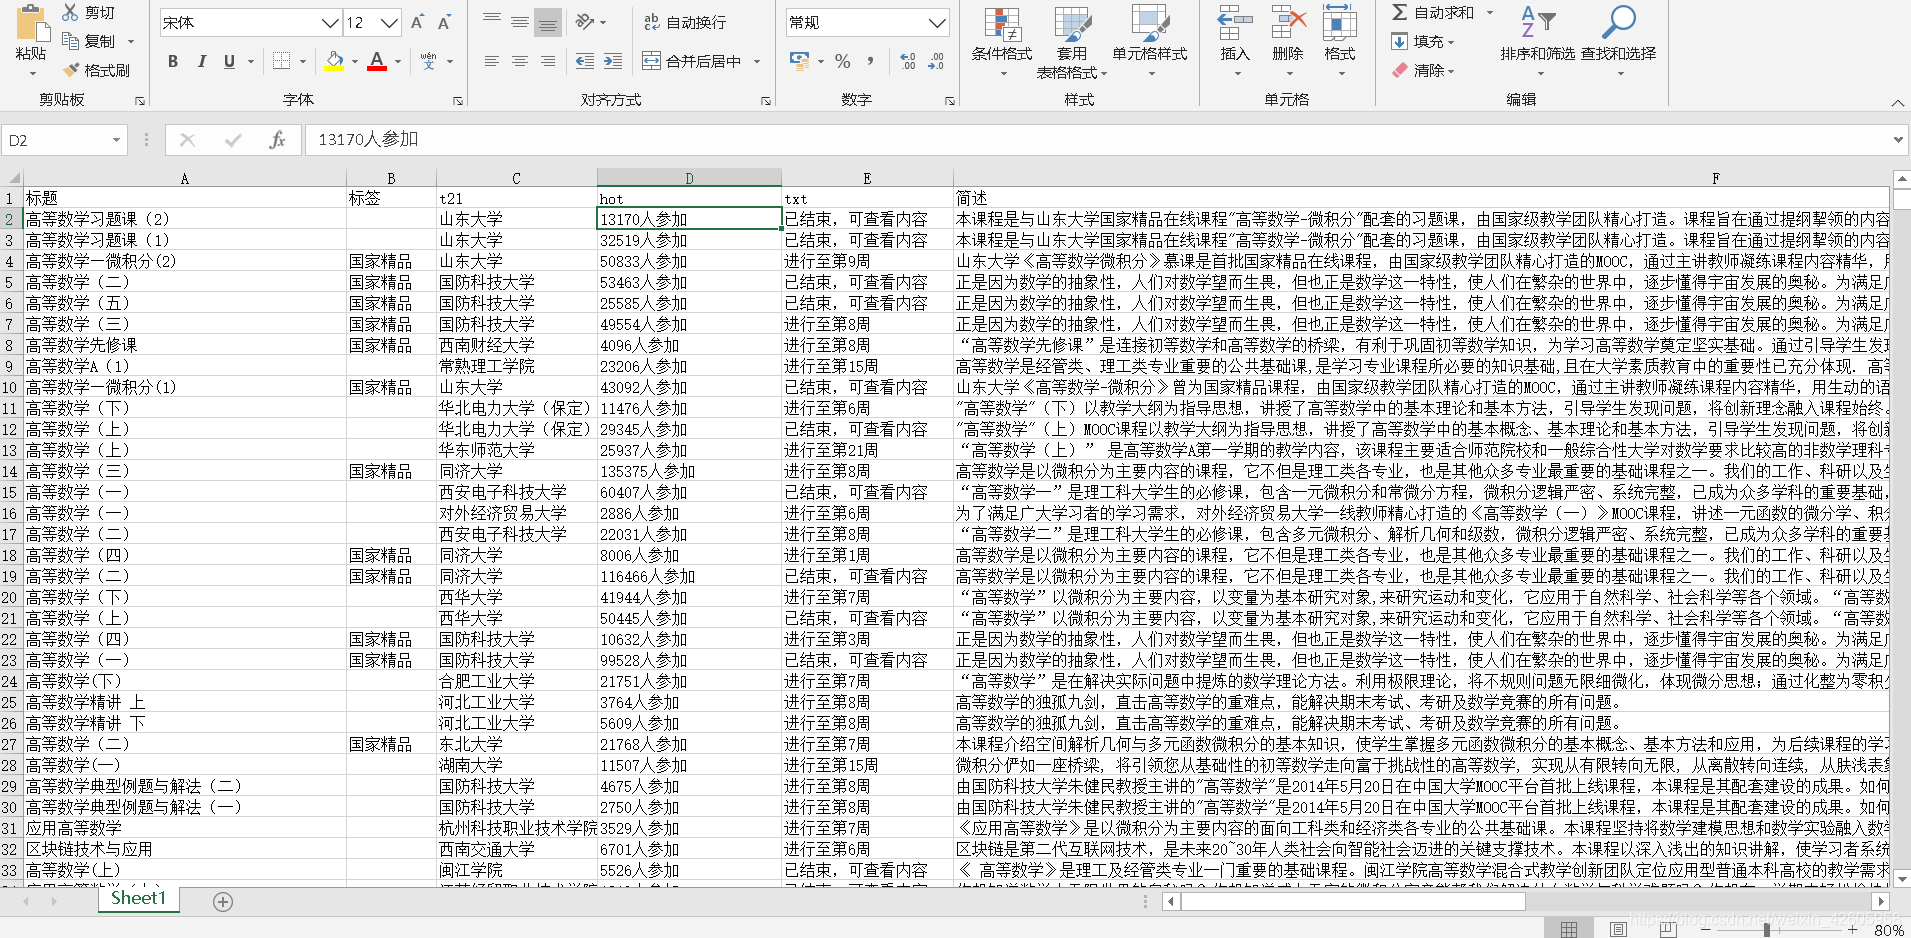Click the fill color bucket icon

pos(334,61)
